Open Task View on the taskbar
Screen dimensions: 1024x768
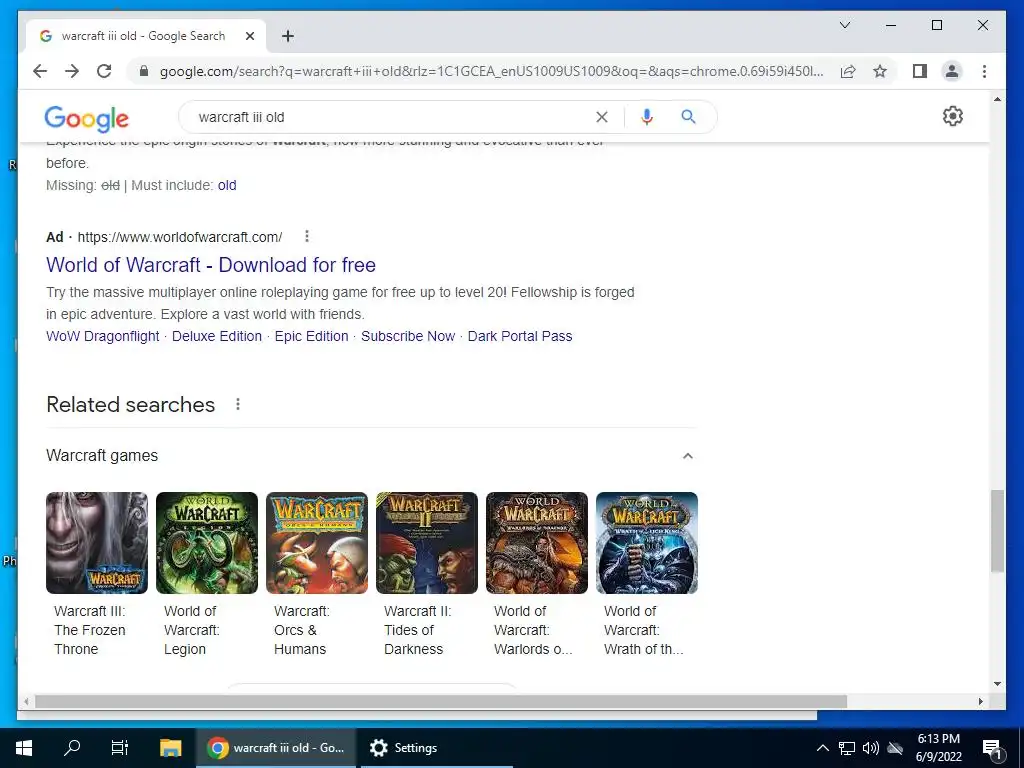[x=120, y=748]
